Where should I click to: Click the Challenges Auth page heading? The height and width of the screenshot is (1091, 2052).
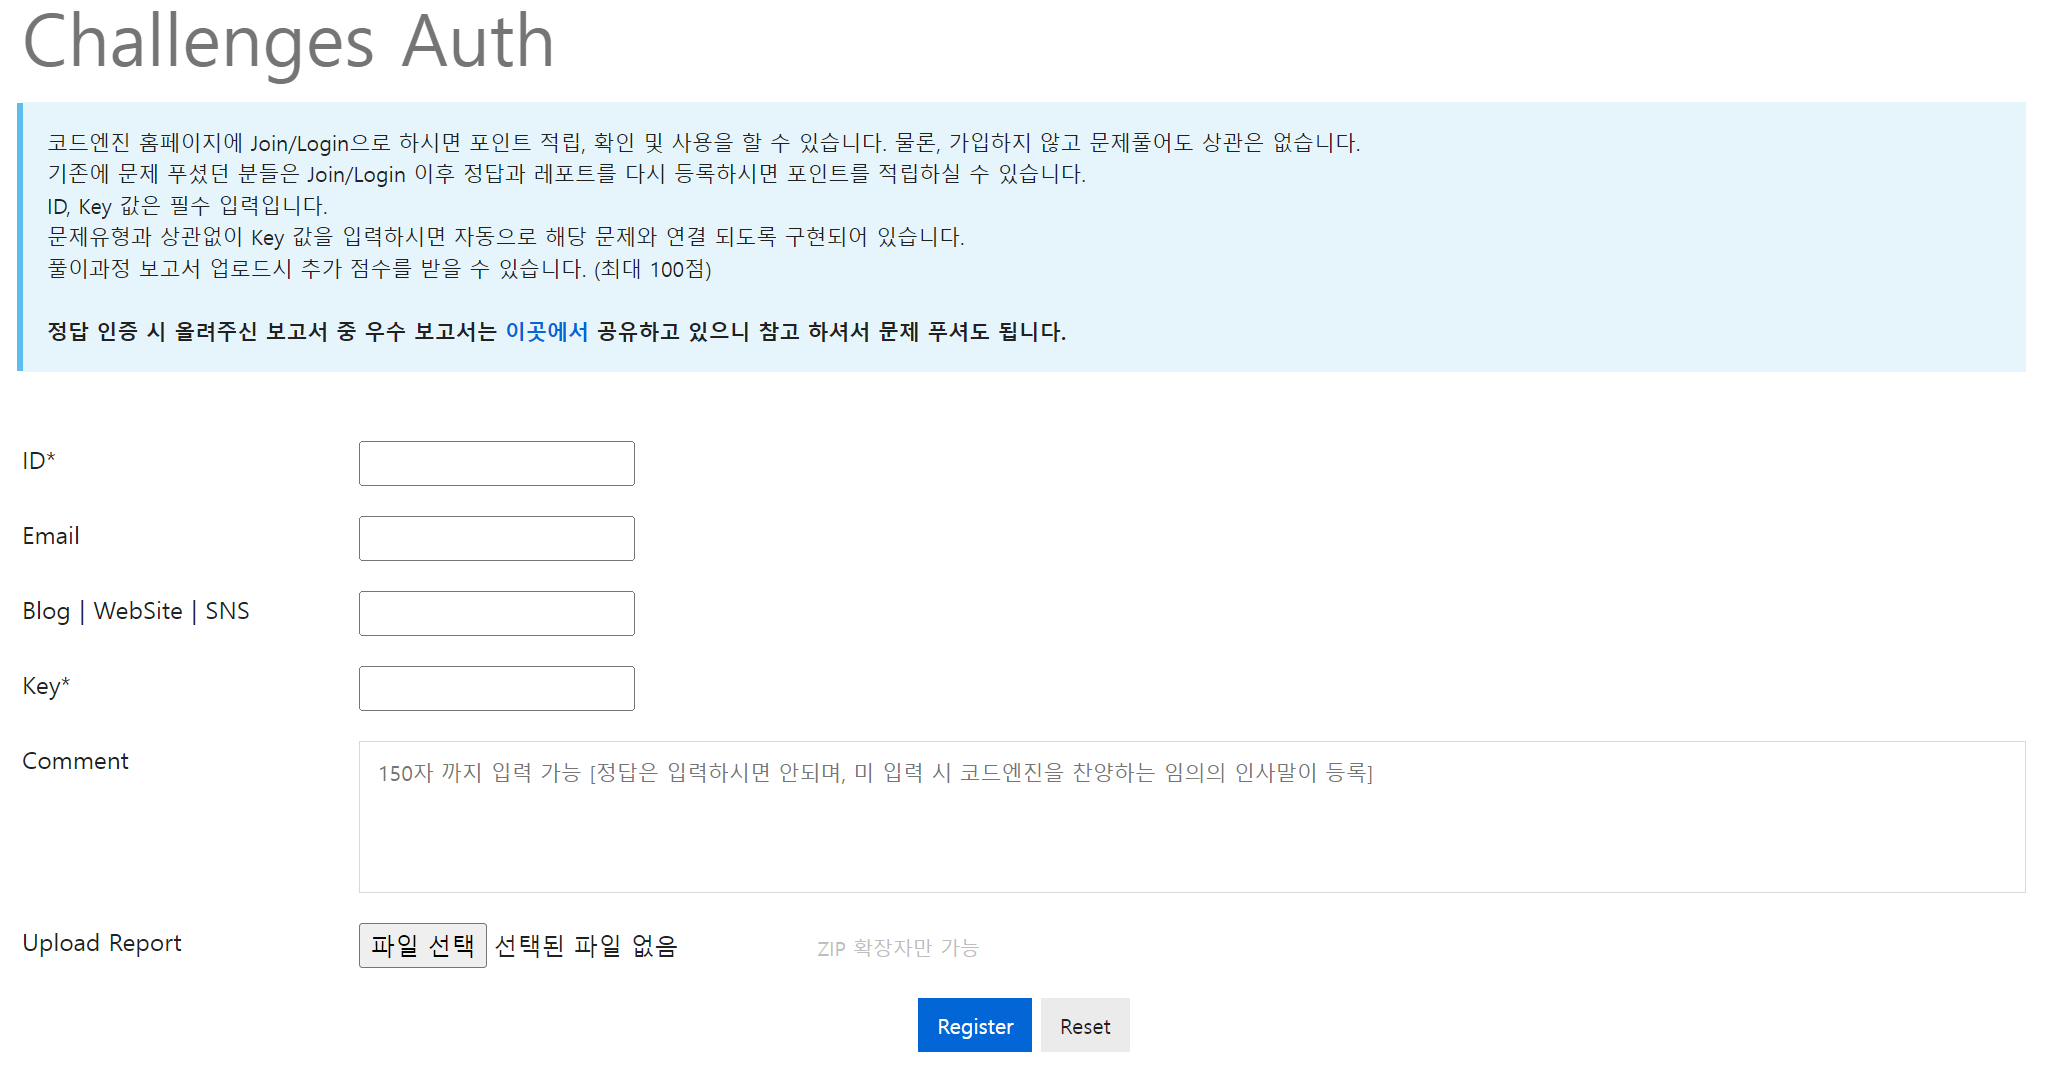[288, 42]
